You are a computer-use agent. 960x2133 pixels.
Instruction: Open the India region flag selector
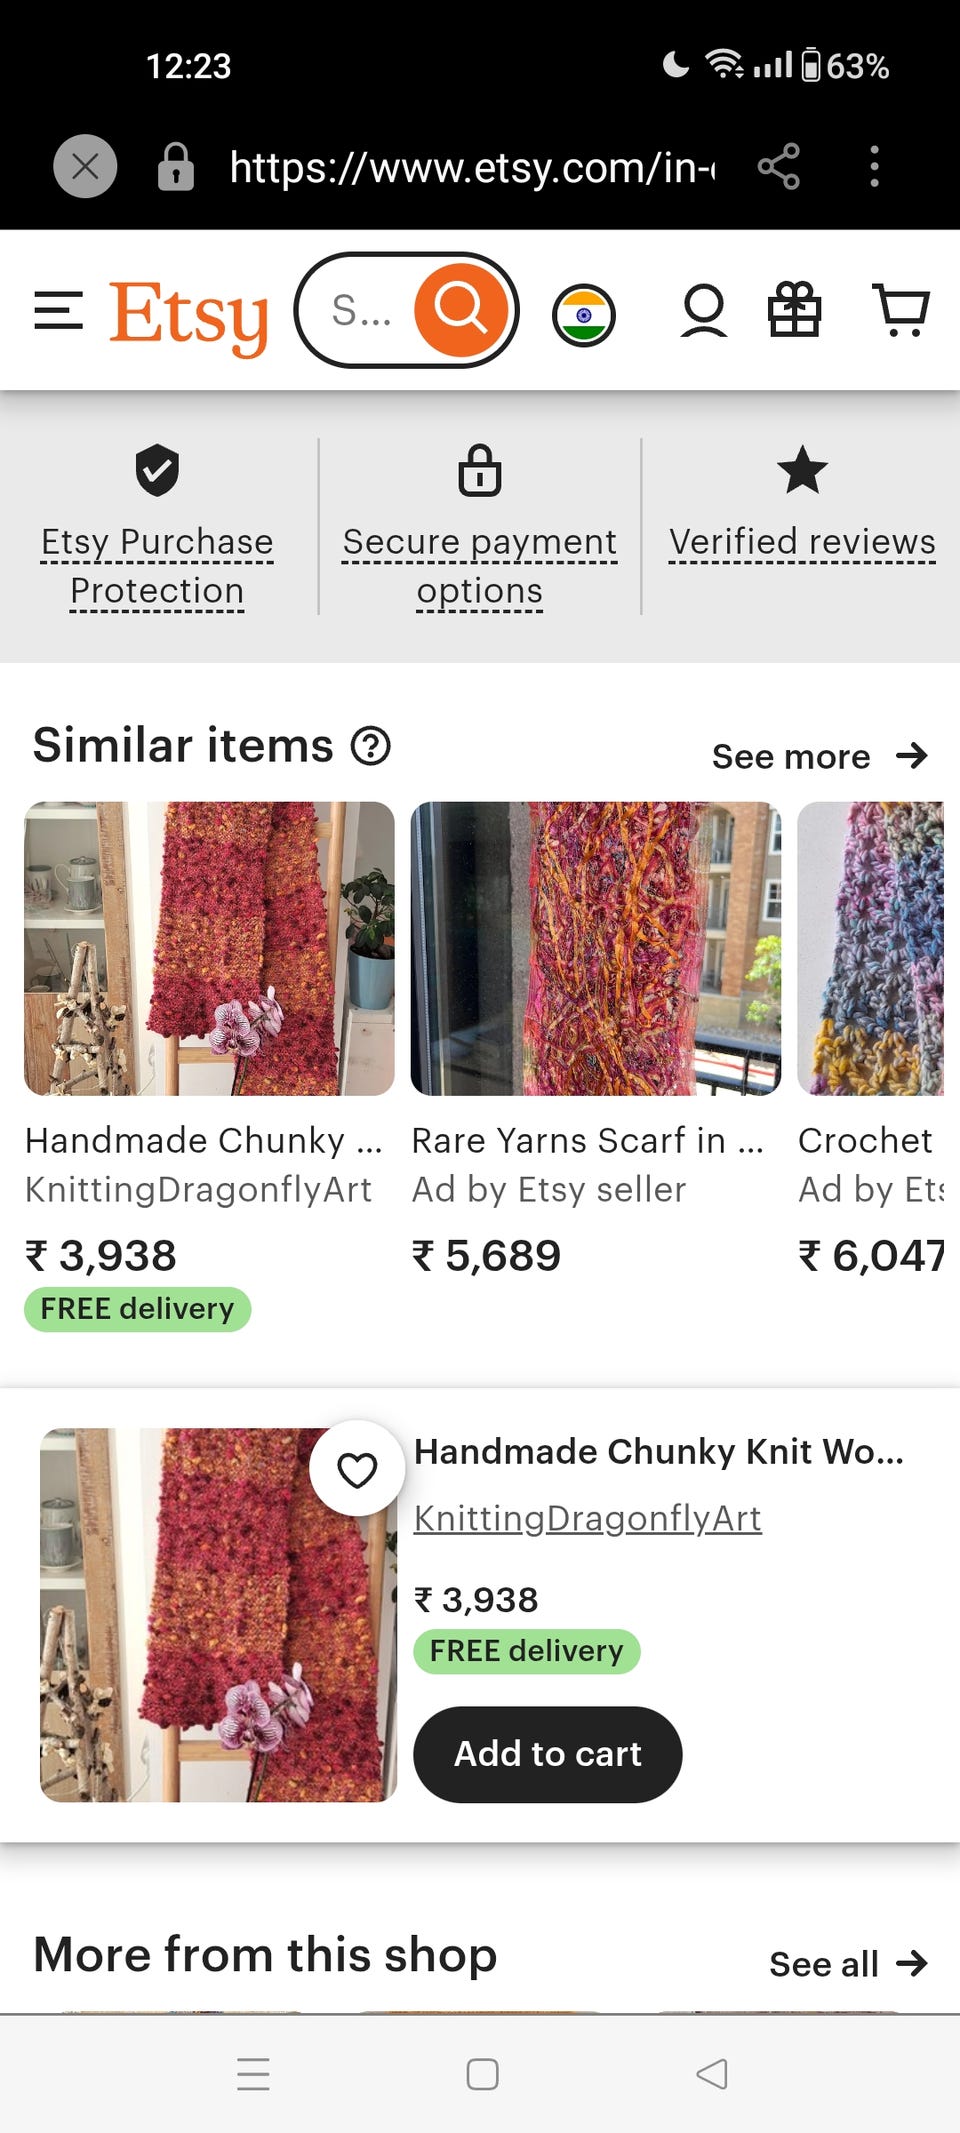(584, 316)
